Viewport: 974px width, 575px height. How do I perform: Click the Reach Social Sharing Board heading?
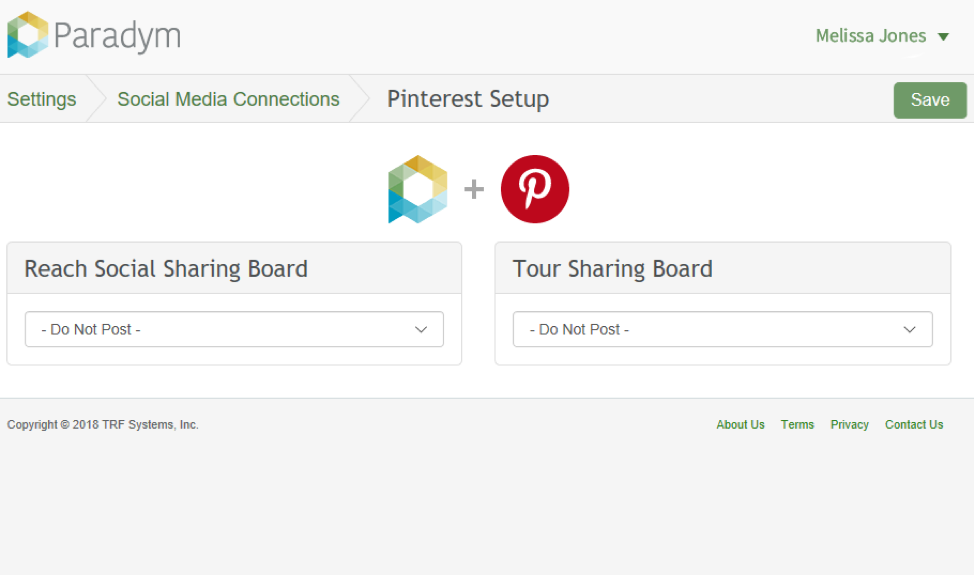pos(166,269)
